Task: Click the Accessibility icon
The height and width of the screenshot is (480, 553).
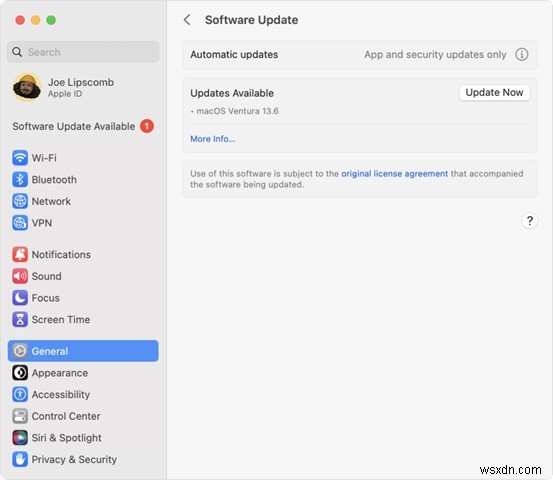Action: pyautogui.click(x=20, y=394)
